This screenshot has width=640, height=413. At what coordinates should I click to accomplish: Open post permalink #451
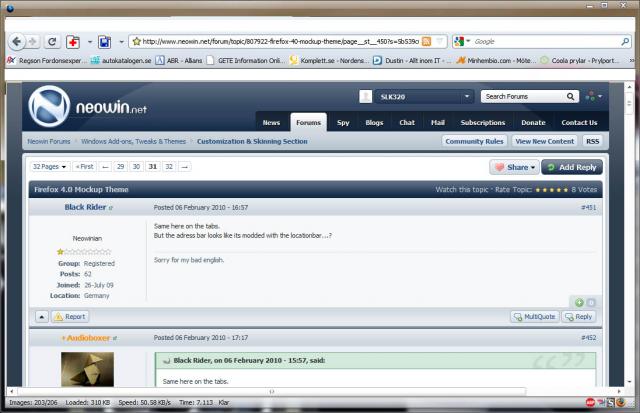pyautogui.click(x=589, y=207)
